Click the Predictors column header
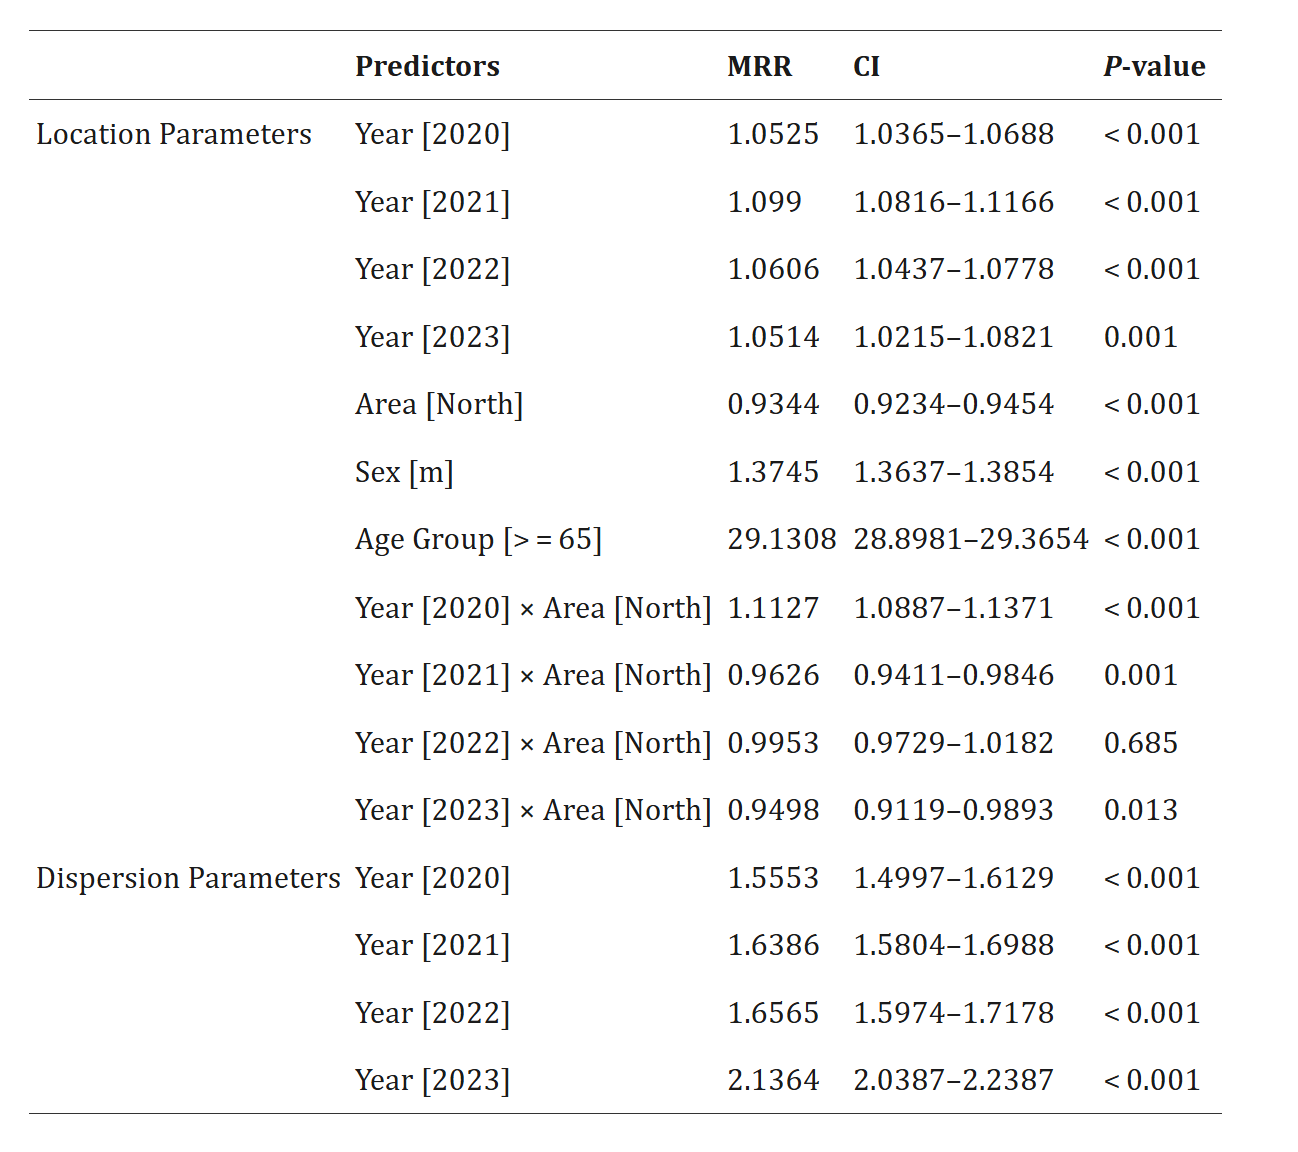This screenshot has height=1152, width=1298. 427,66
